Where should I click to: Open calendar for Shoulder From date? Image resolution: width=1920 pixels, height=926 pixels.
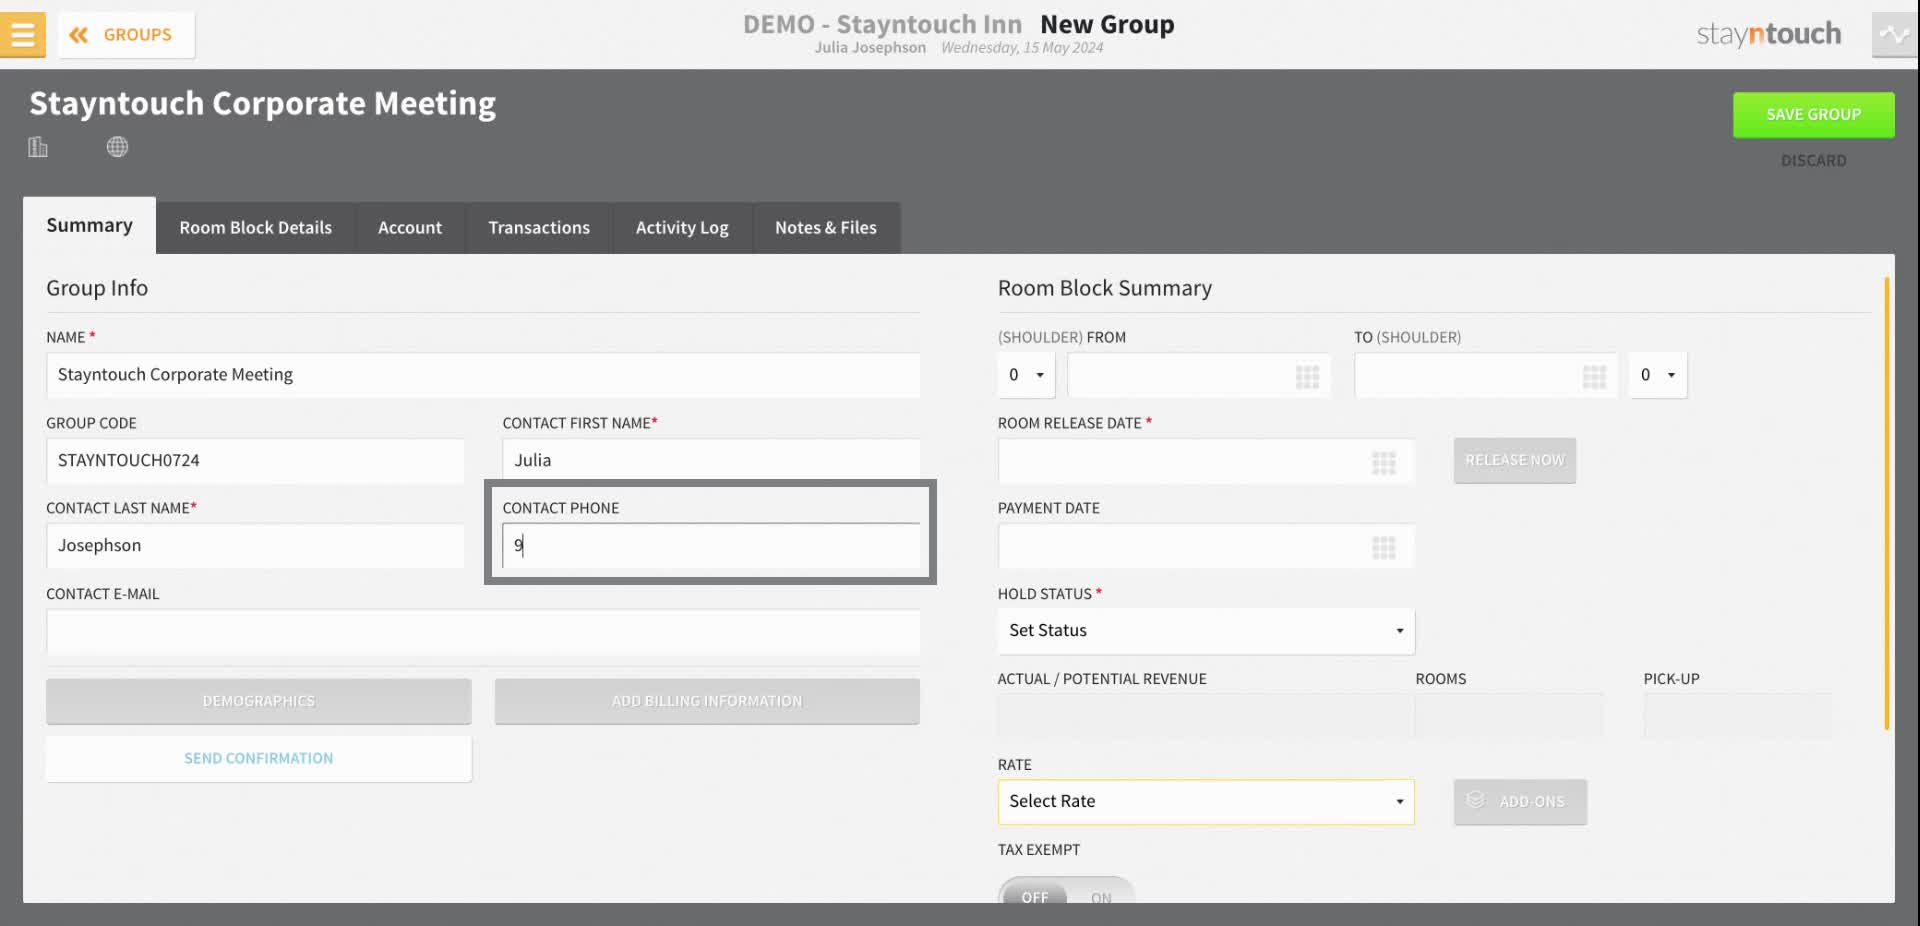[x=1307, y=376]
